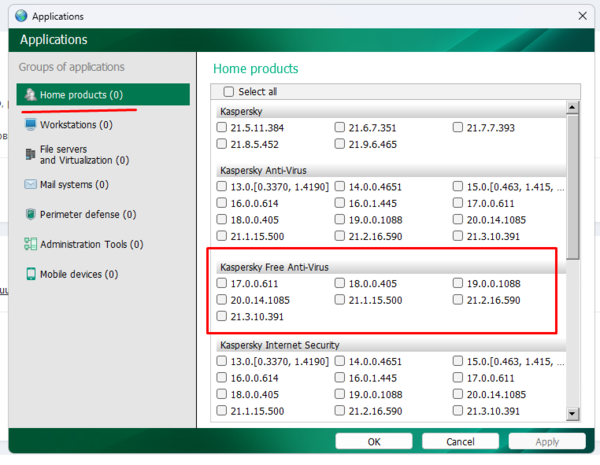600x465 pixels.
Task: Check Kaspersky Anti-Virus 21.2.16.590
Action: 339,236
